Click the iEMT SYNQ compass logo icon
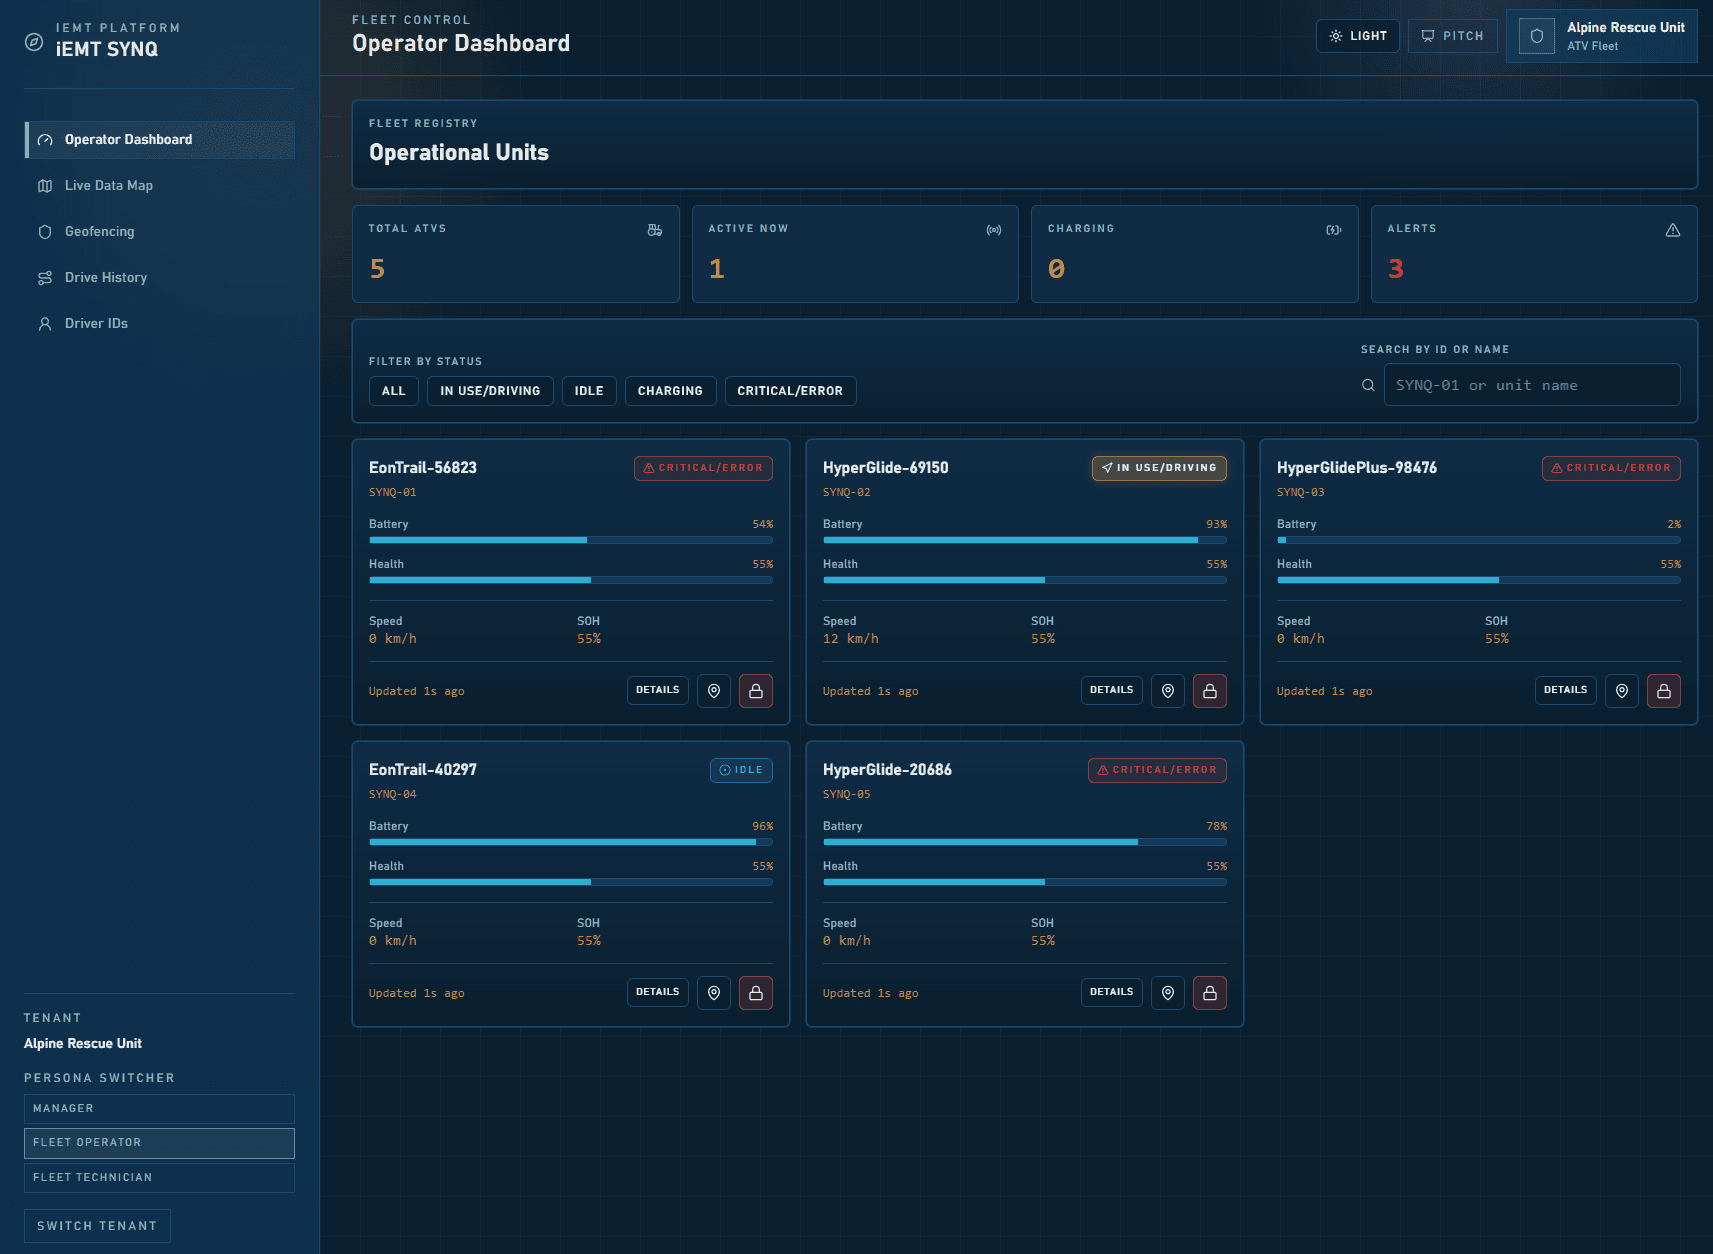This screenshot has height=1254, width=1713. click(34, 42)
